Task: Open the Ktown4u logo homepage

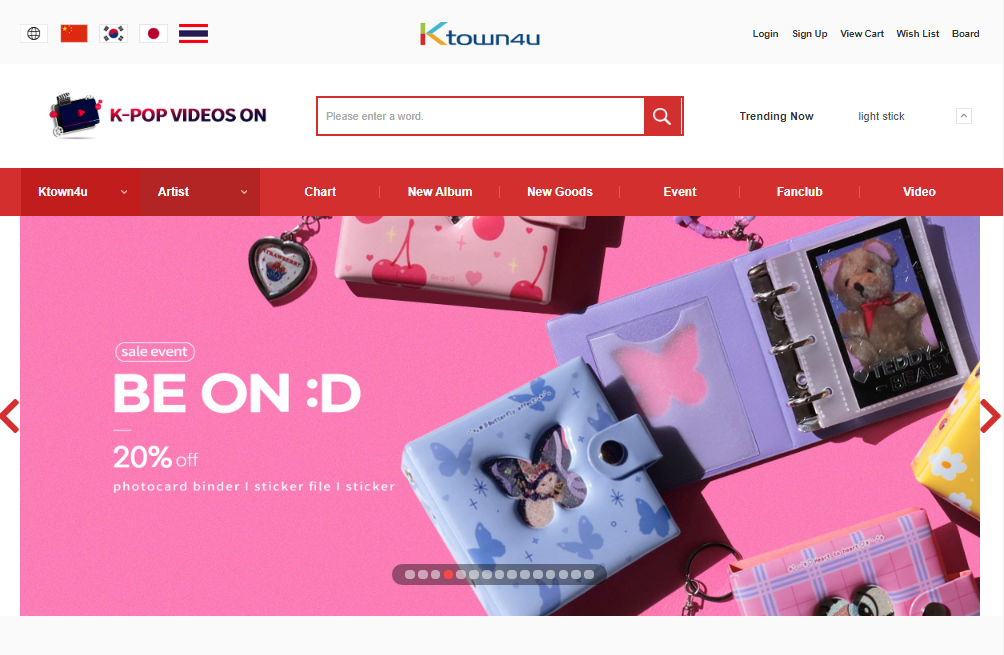Action: (480, 34)
